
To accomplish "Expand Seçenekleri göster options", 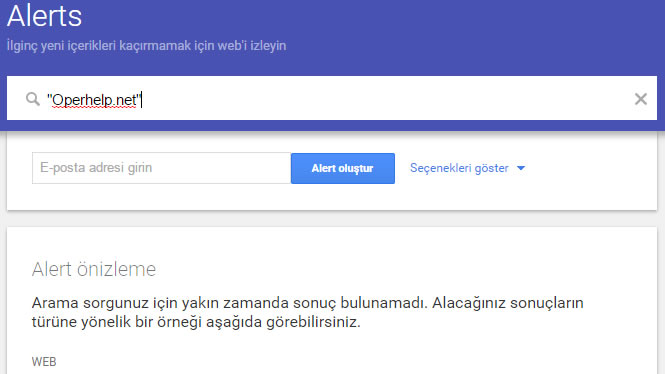I will [x=467, y=168].
